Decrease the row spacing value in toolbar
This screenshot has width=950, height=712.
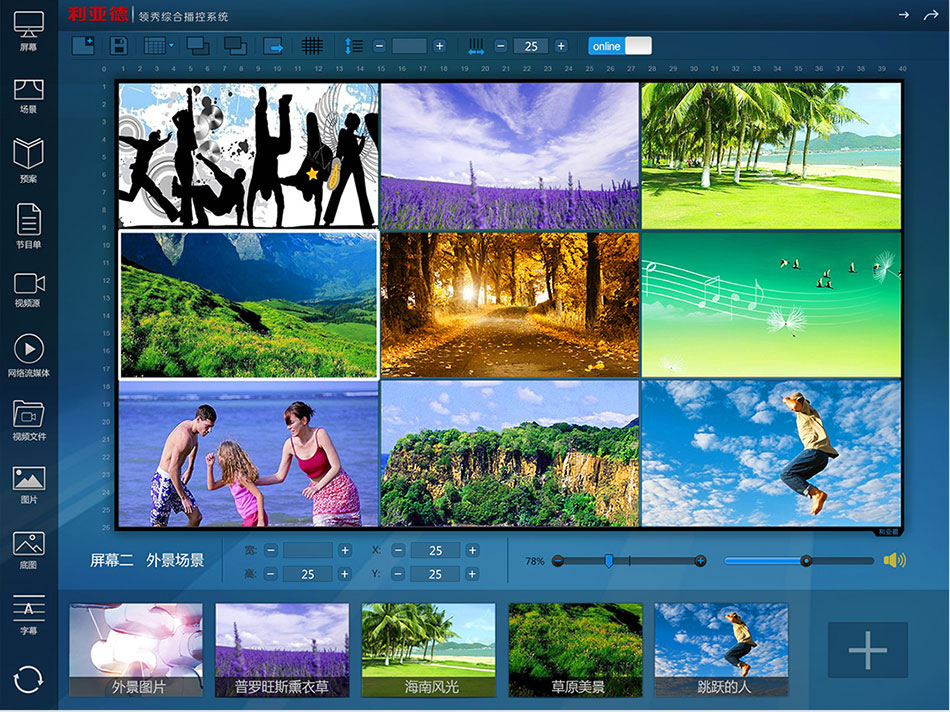(x=379, y=46)
